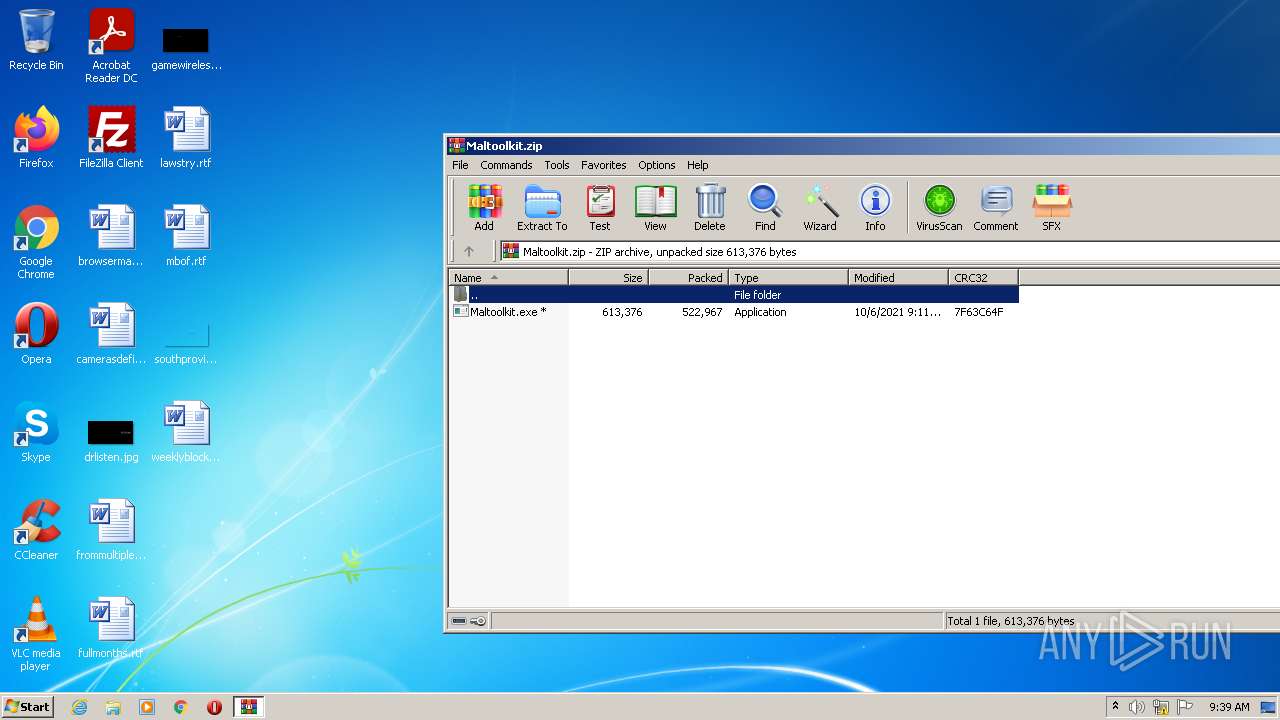
Task: Sort by Type column header
Action: 788,278
